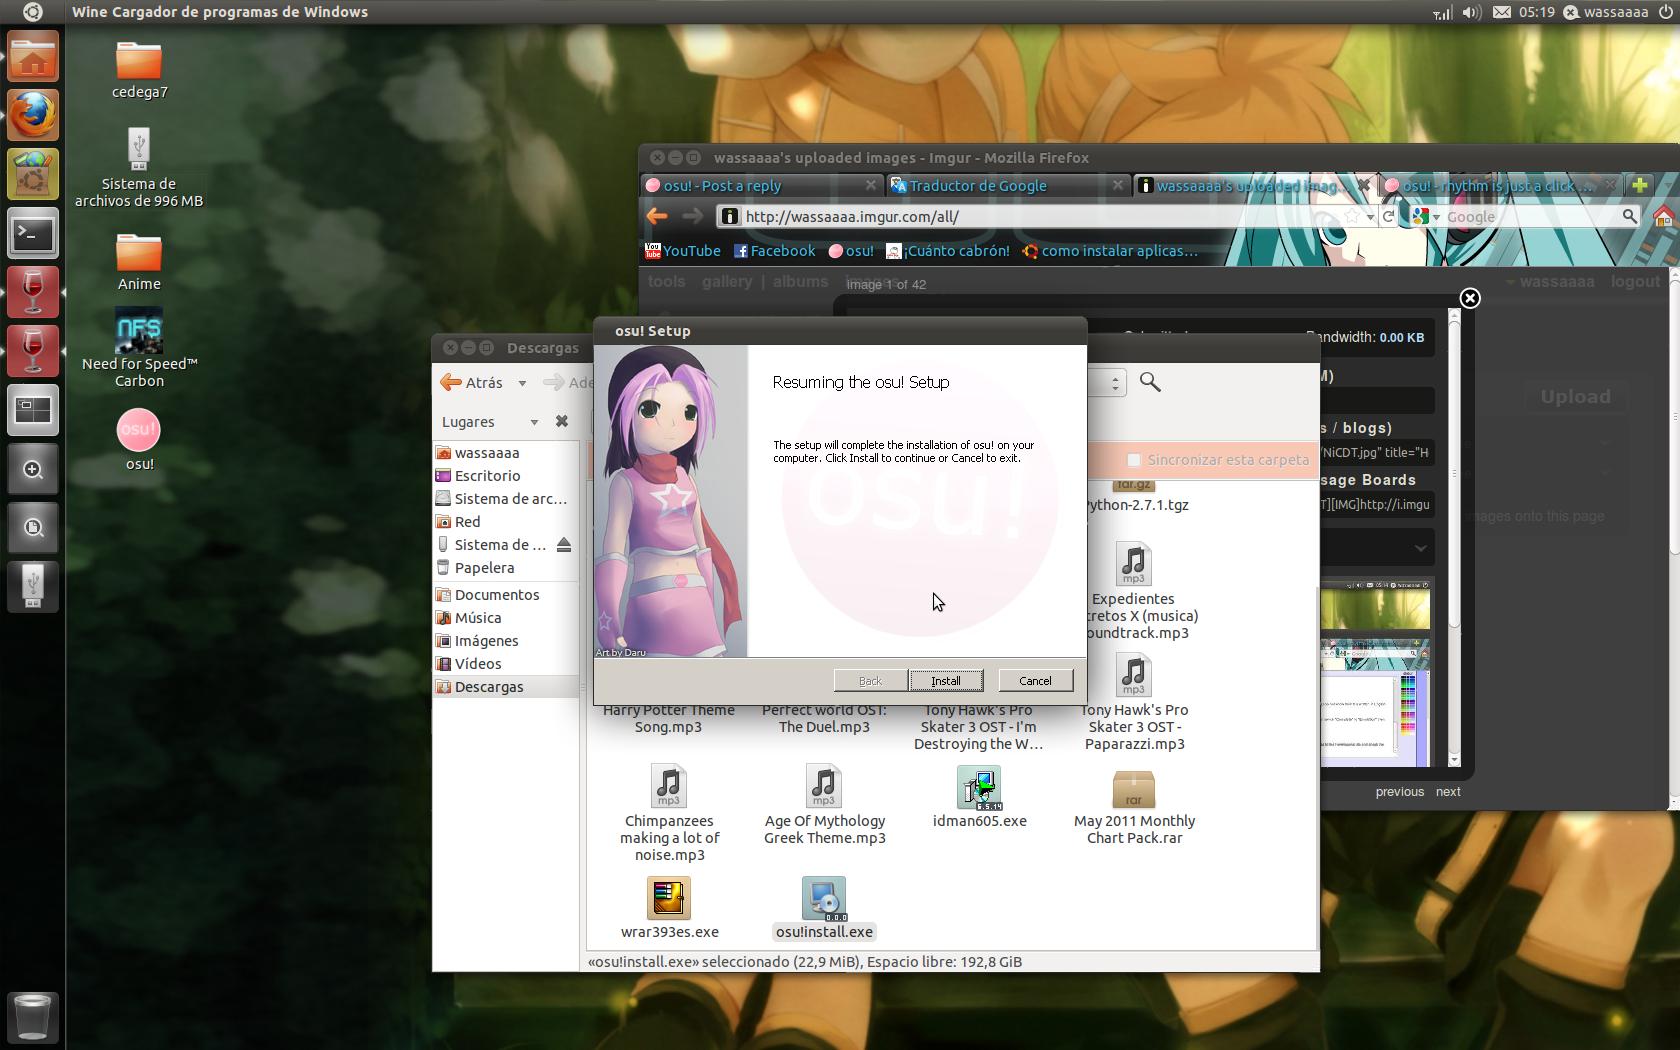
Task: Open Lugares sidebar dropdown
Action: 534,422
